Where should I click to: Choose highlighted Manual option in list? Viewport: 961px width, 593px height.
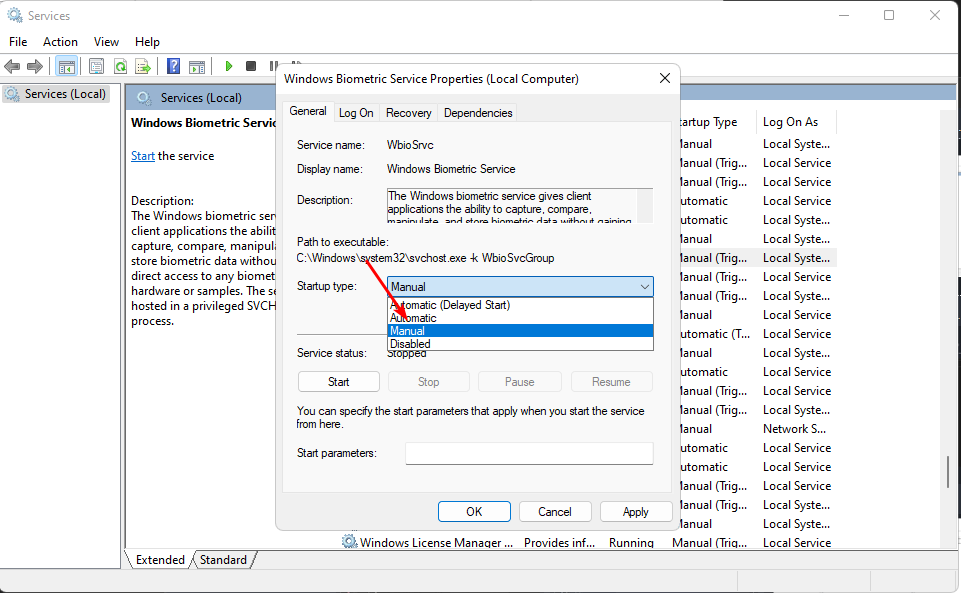[520, 331]
